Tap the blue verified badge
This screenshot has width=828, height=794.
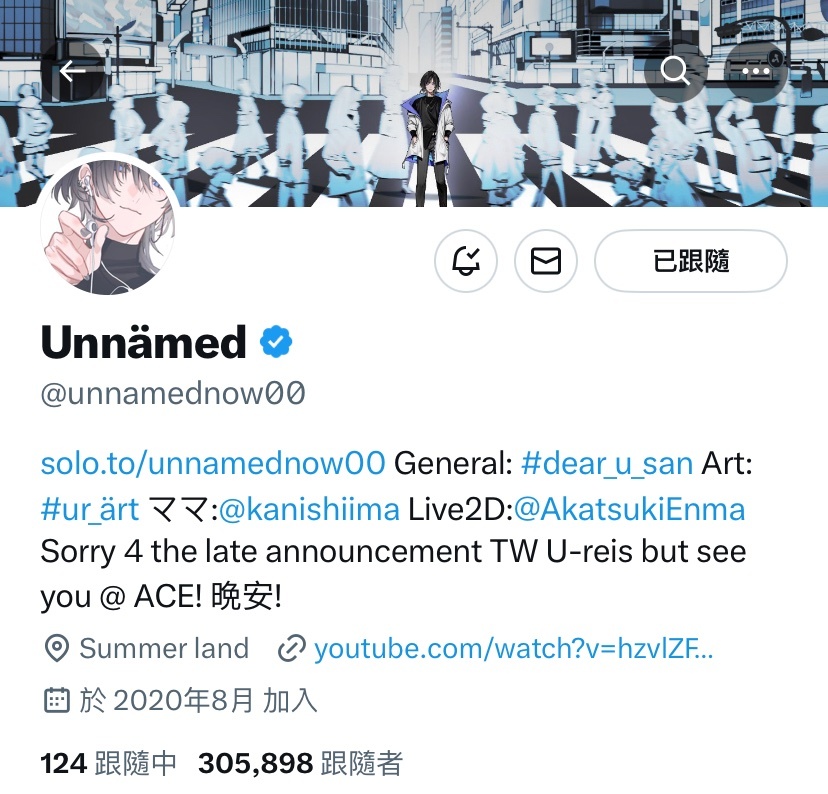(x=276, y=342)
